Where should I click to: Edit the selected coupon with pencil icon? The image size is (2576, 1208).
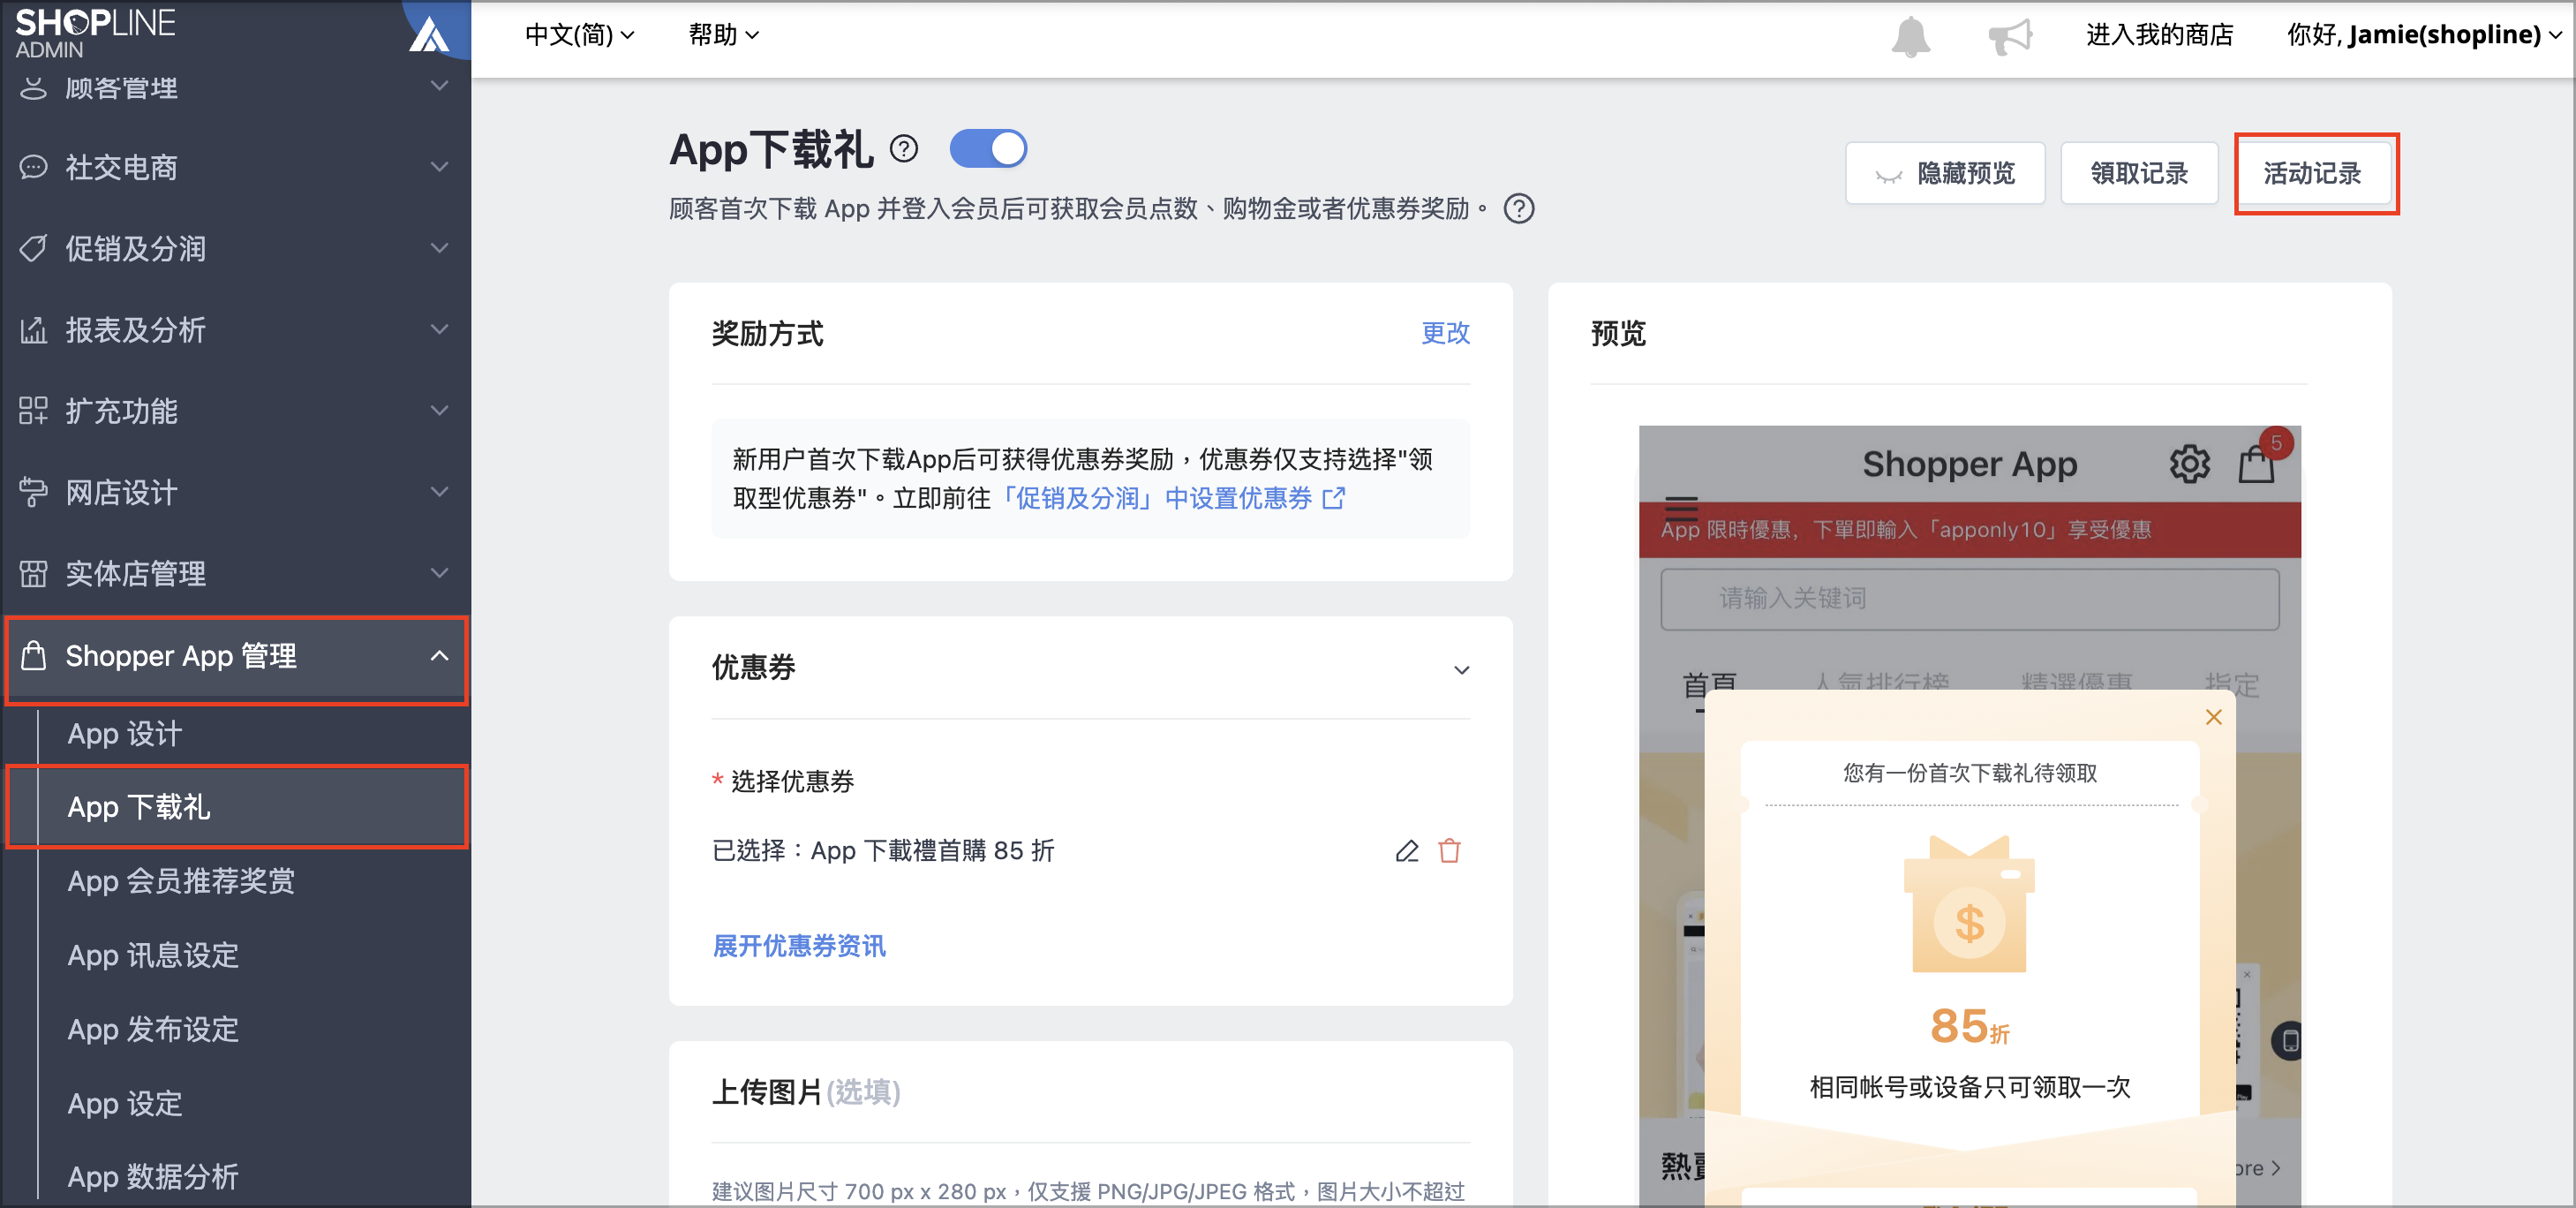[1407, 851]
